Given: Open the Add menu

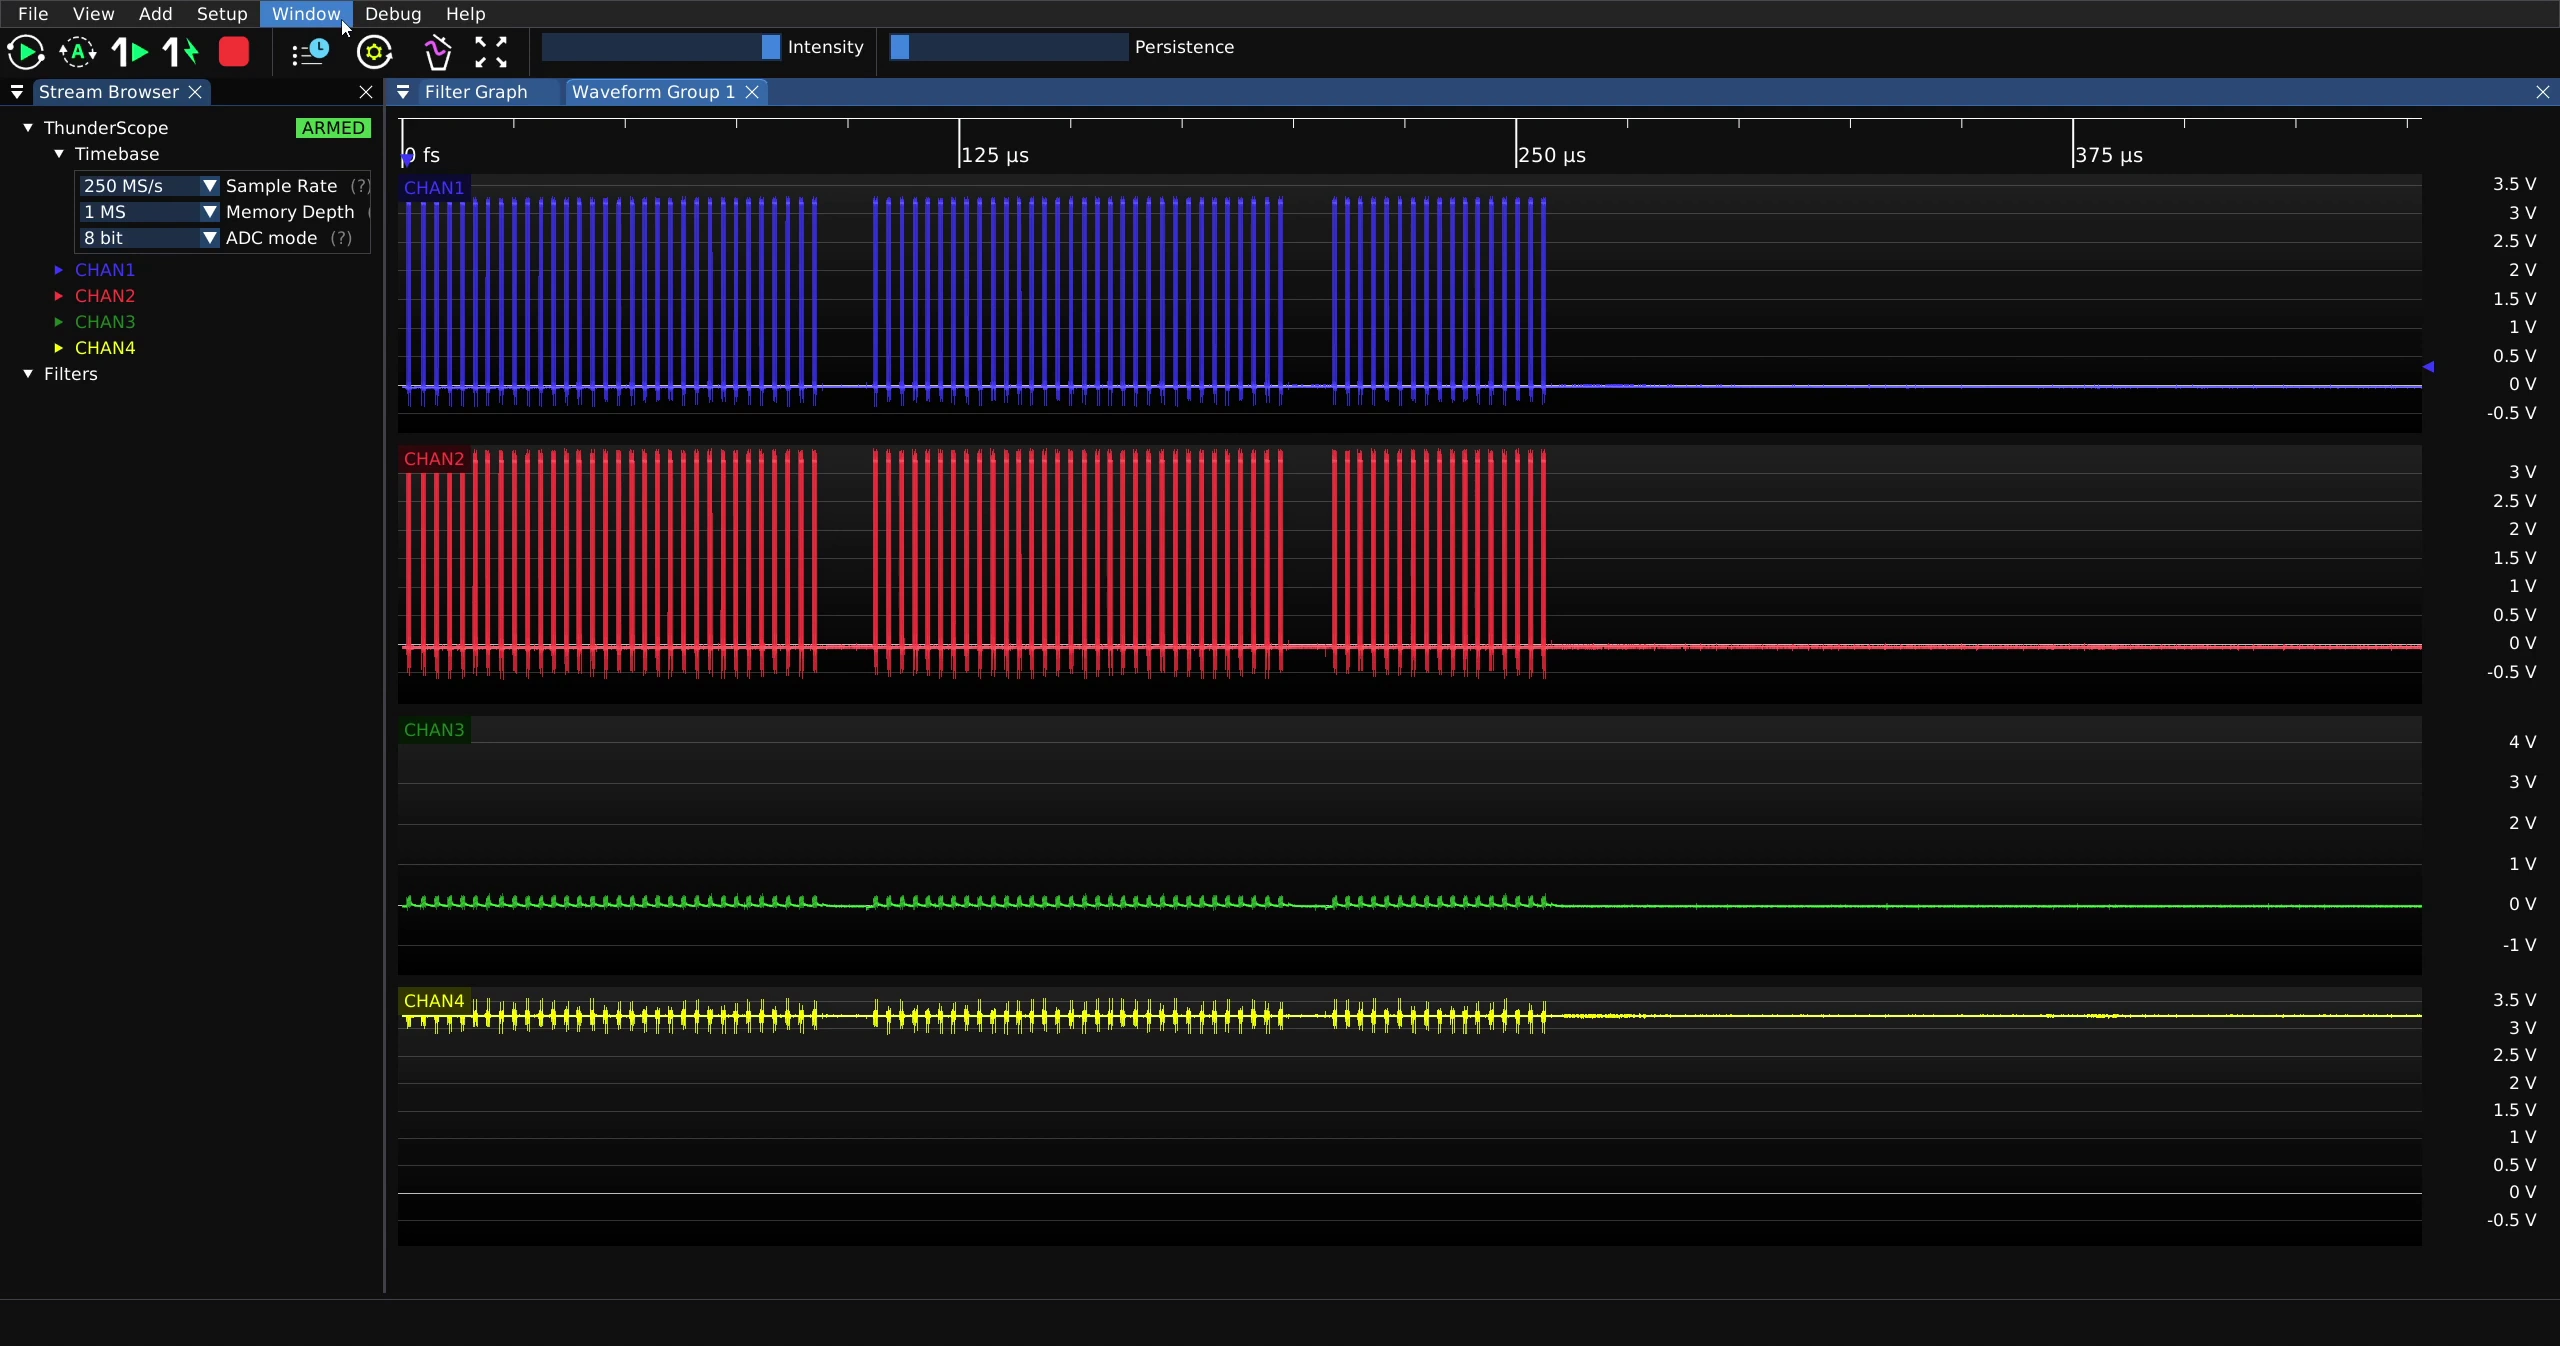Looking at the screenshot, I should tap(155, 14).
